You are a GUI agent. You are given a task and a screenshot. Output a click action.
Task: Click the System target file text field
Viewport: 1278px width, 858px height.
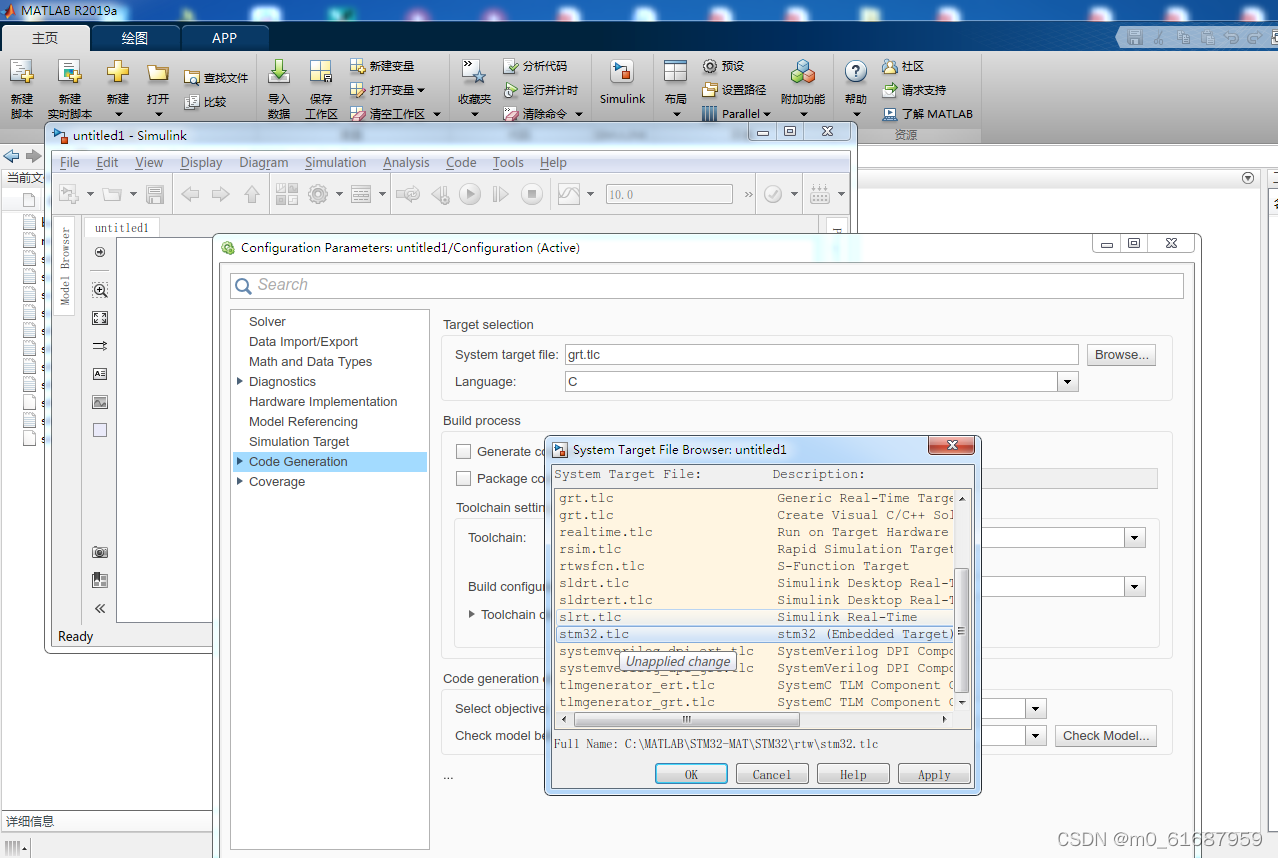tap(821, 354)
